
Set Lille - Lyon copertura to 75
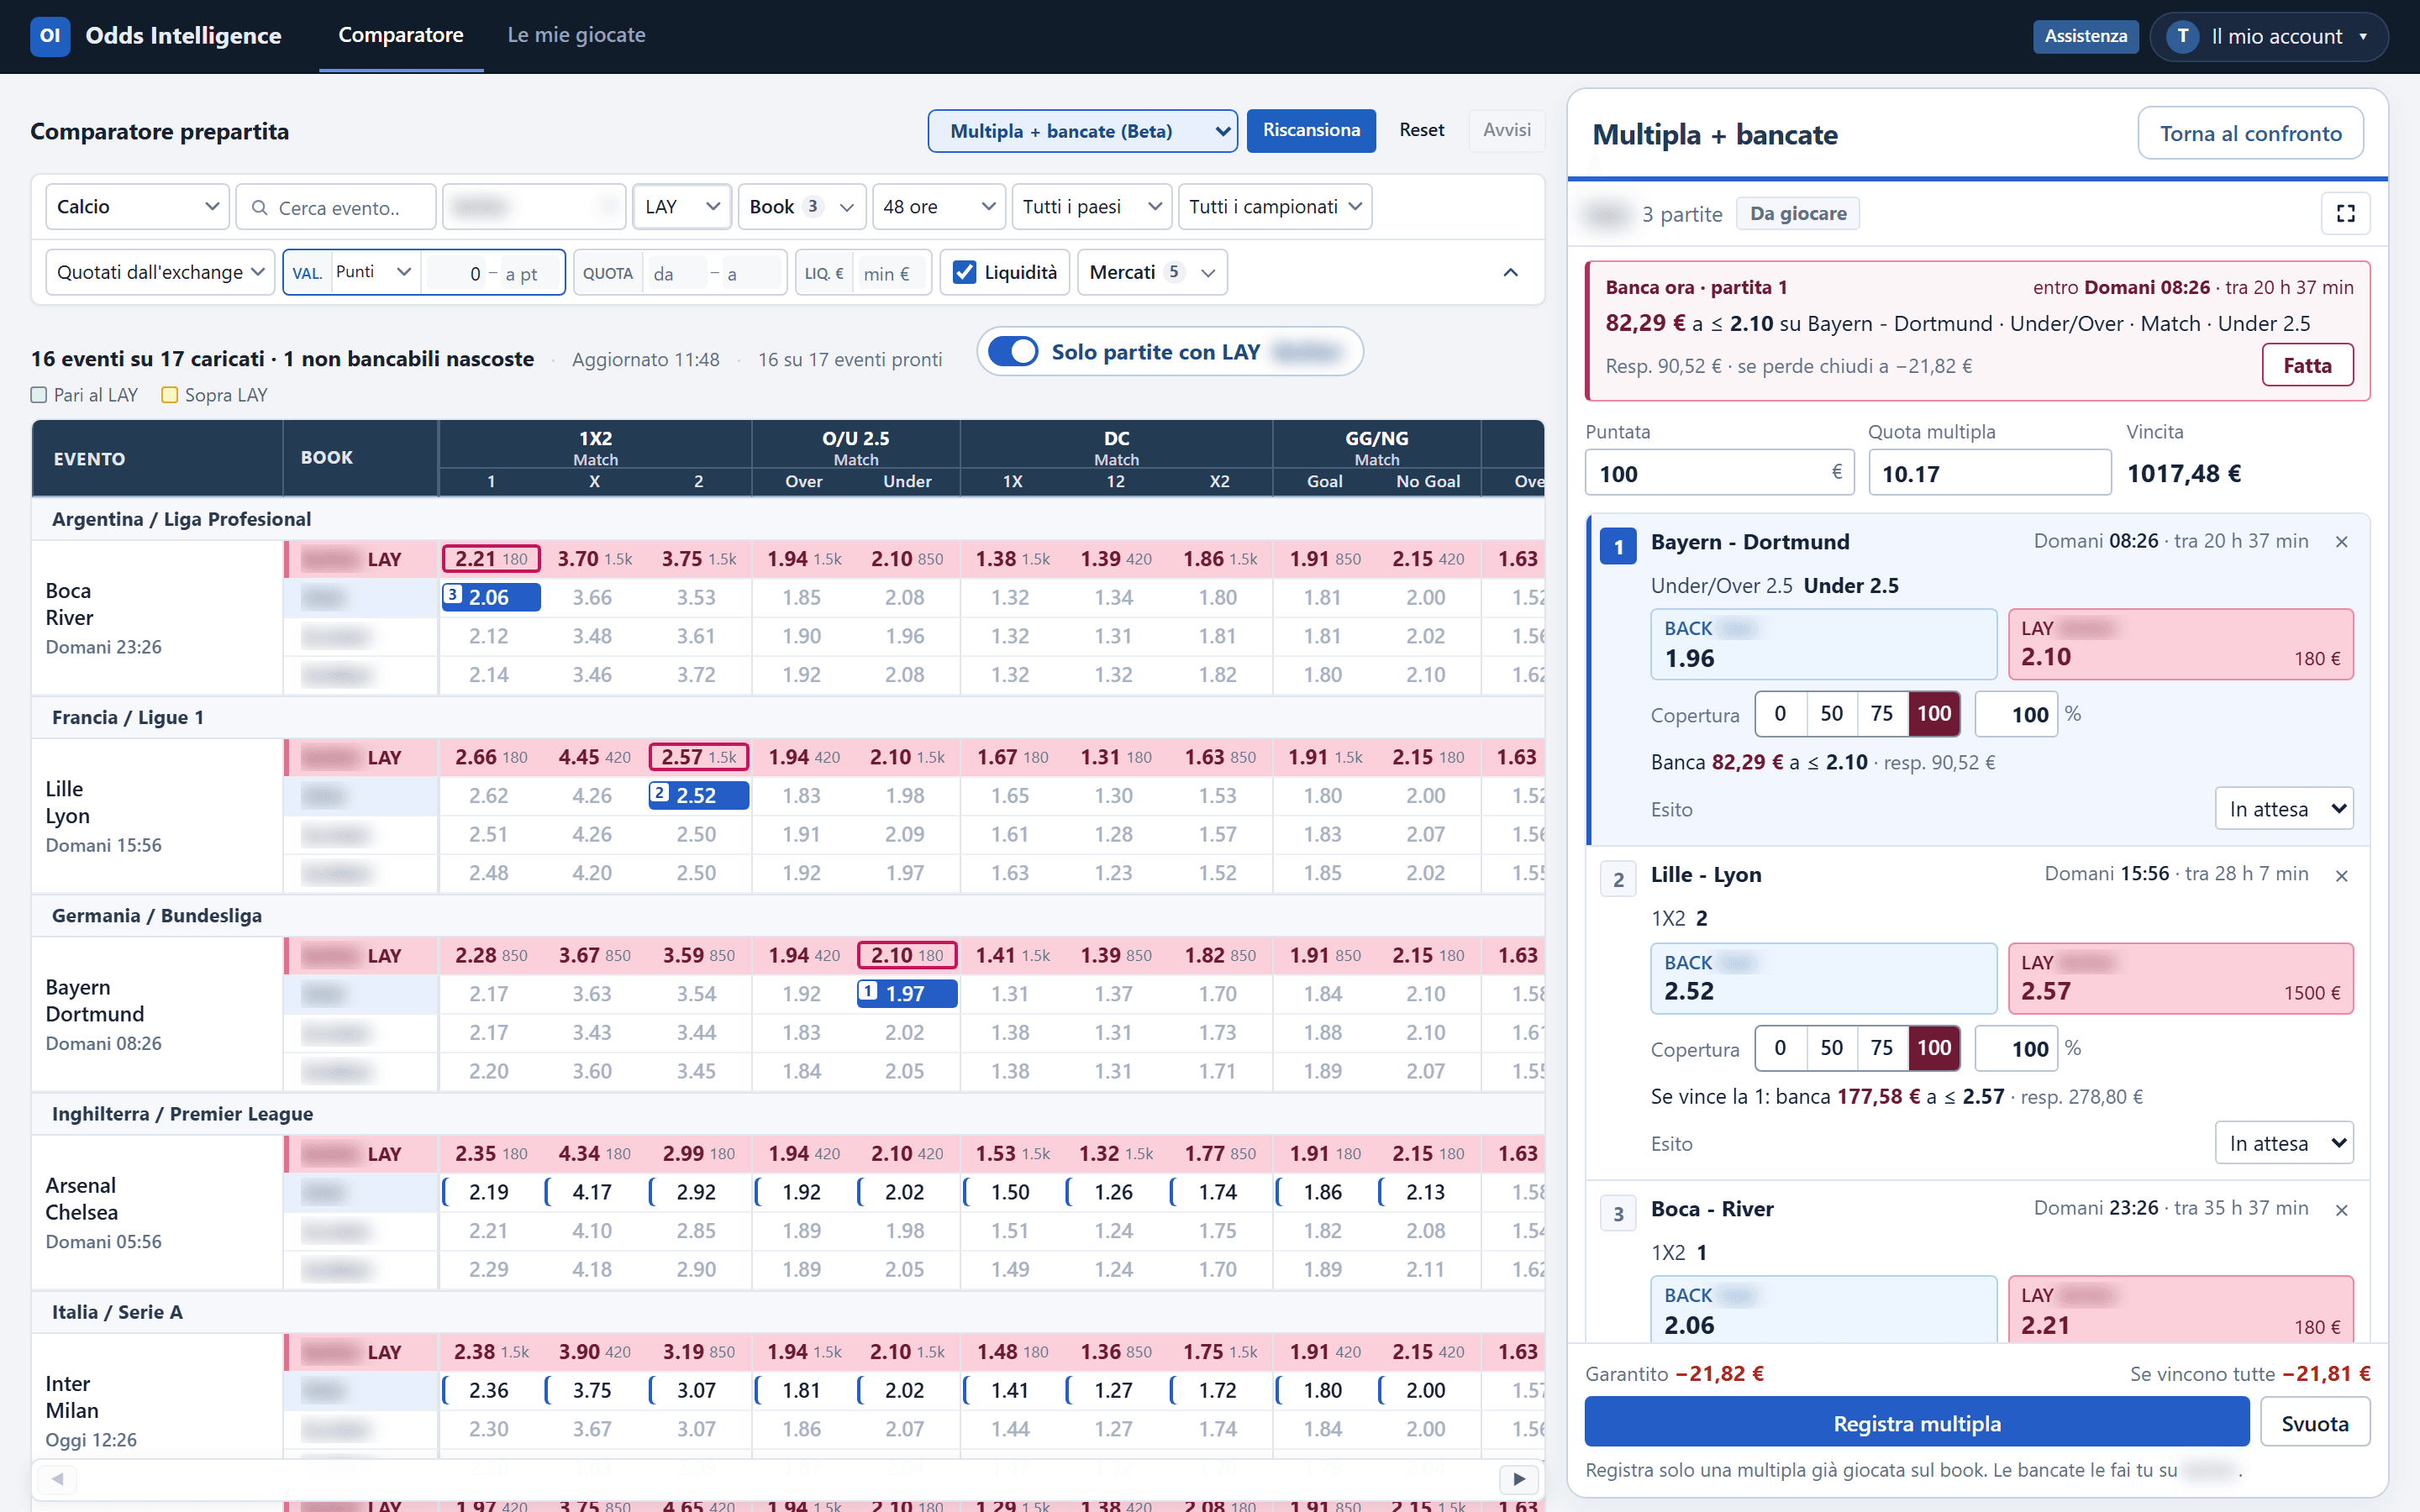click(x=1882, y=1048)
